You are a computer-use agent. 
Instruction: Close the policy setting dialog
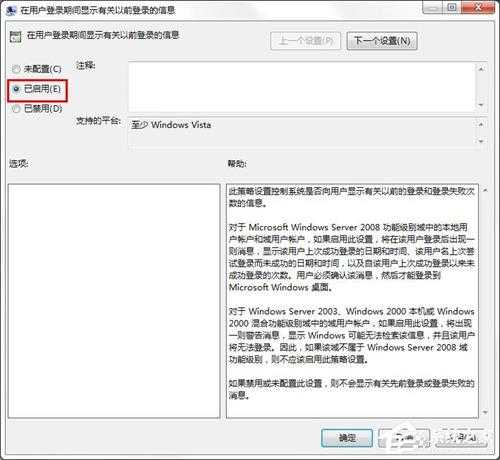click(x=478, y=8)
